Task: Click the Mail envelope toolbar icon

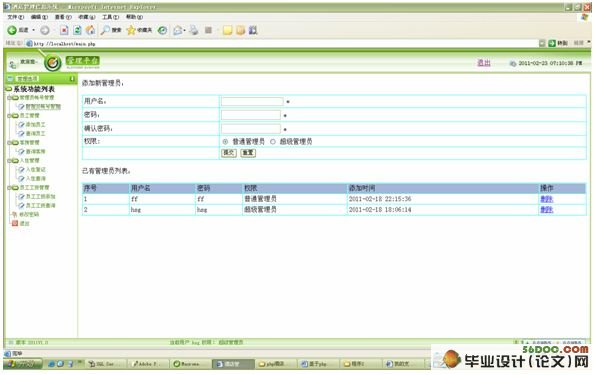Action: tap(177, 30)
